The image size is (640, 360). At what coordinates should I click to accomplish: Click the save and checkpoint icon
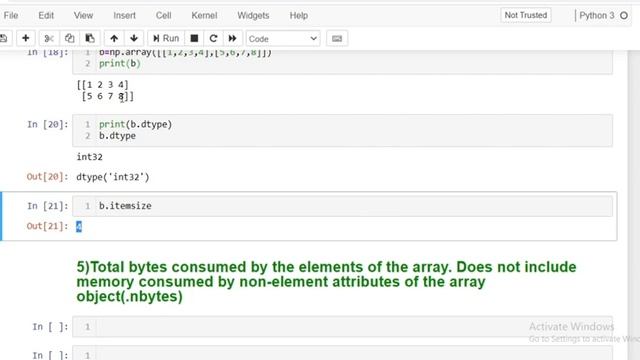[4, 38]
